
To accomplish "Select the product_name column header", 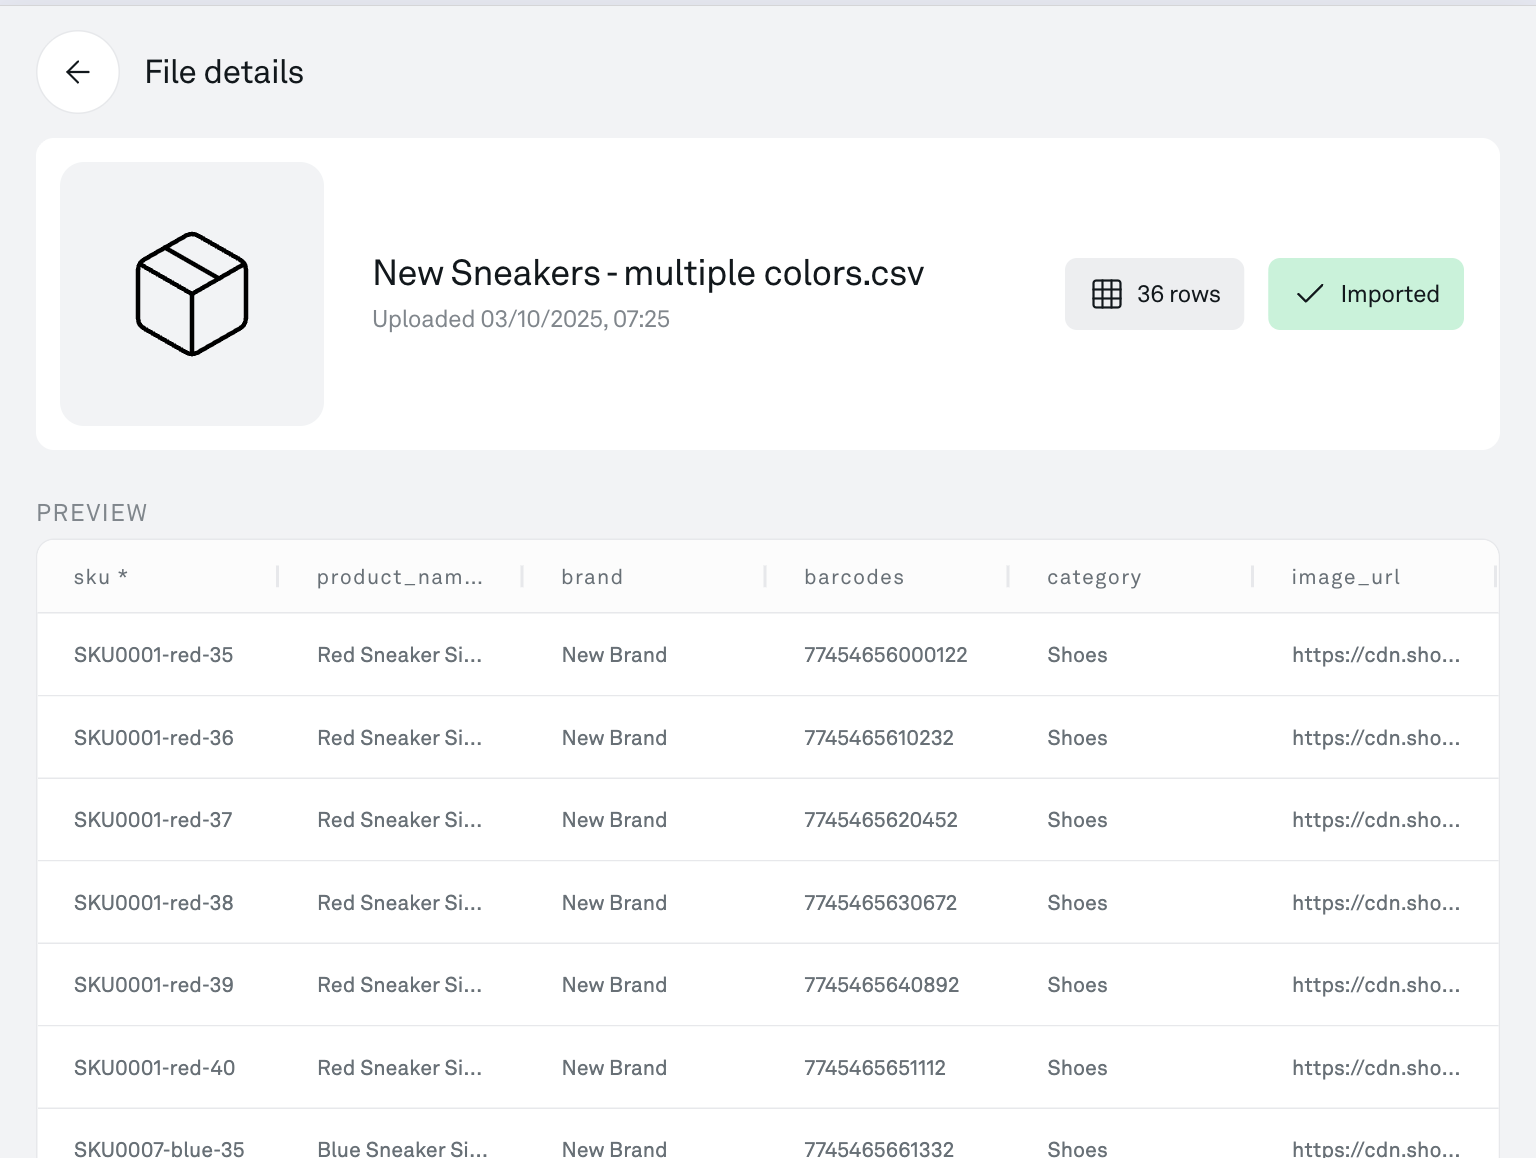I will tap(400, 577).
